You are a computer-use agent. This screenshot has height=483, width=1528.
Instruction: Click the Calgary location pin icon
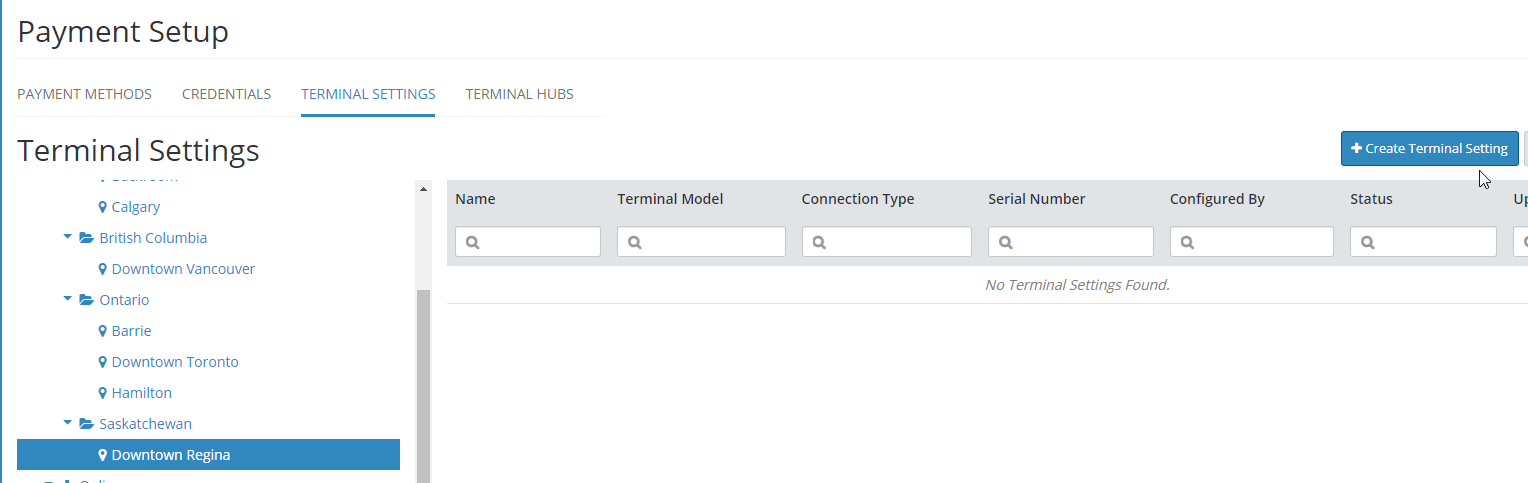tap(103, 207)
